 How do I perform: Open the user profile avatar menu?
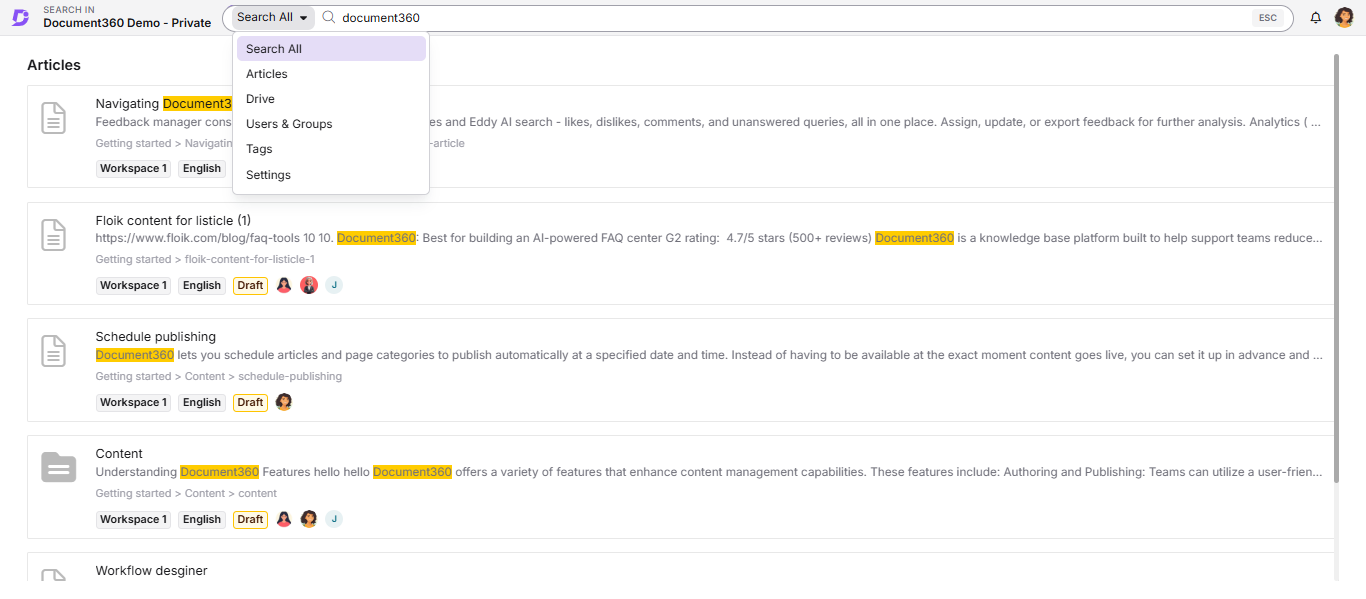coord(1344,18)
